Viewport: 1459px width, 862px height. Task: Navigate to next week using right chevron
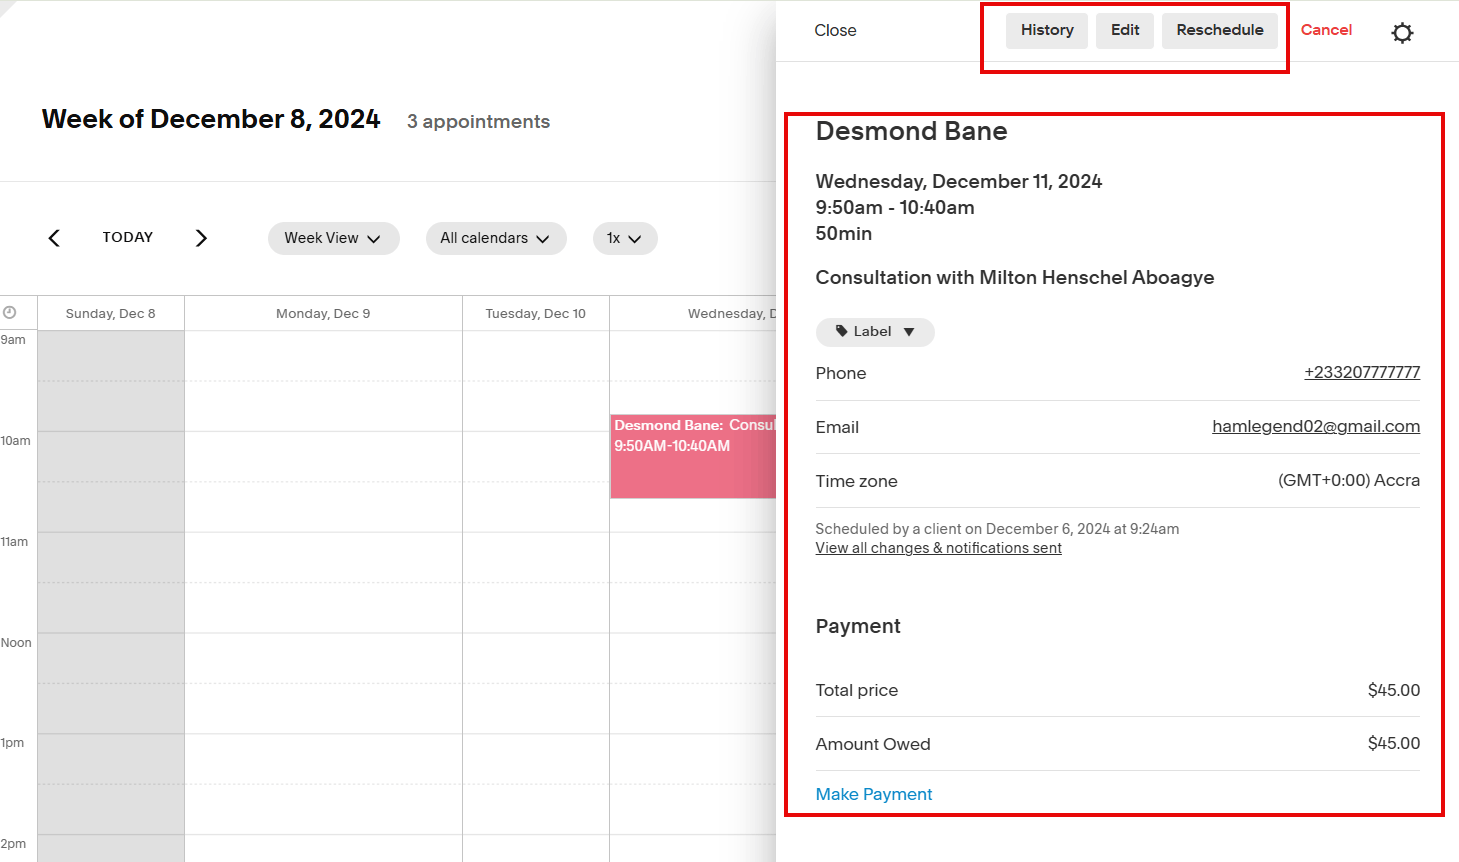pyautogui.click(x=201, y=237)
